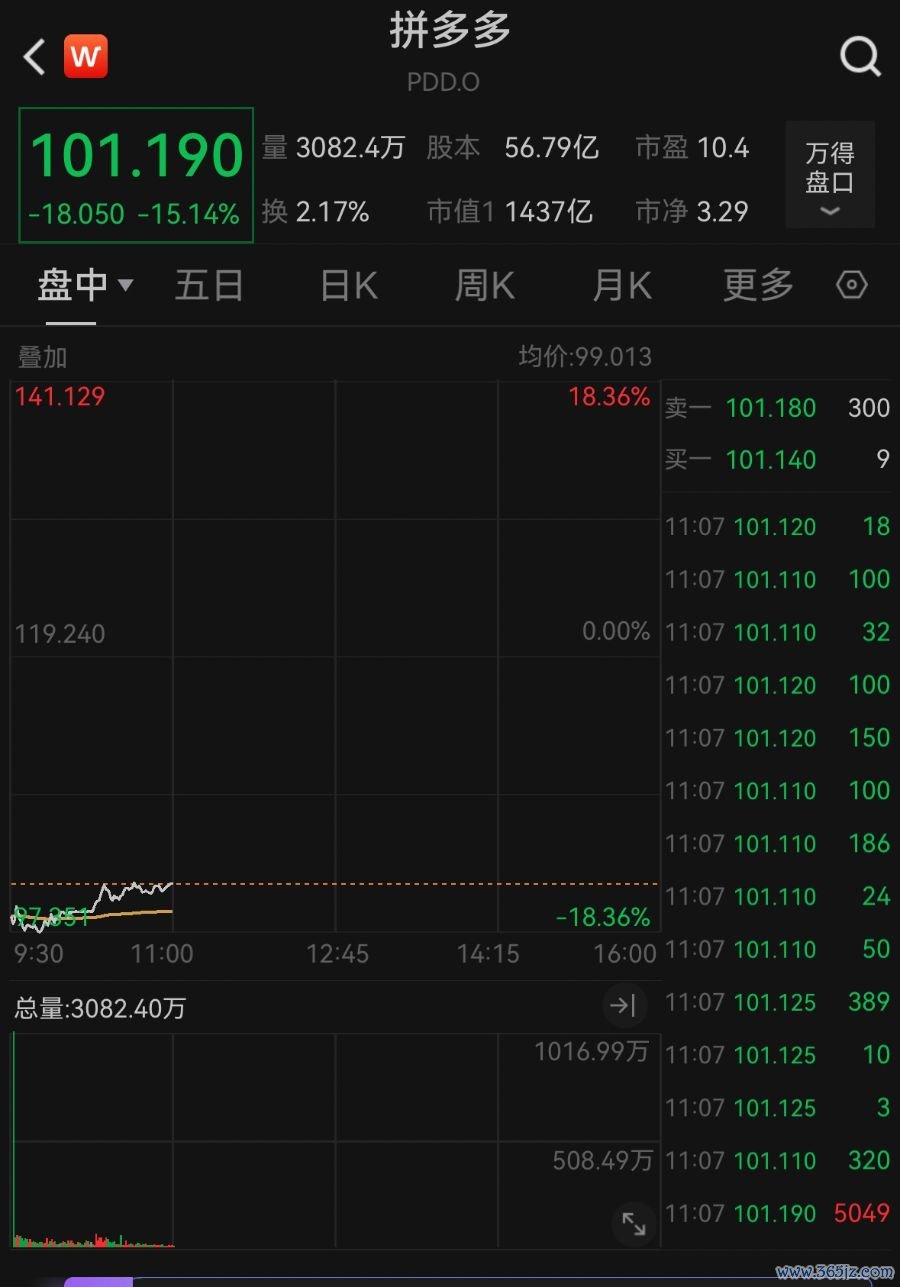Select the 买一 101.140 bid row
Screen dimensions: 900x1287
778,460
